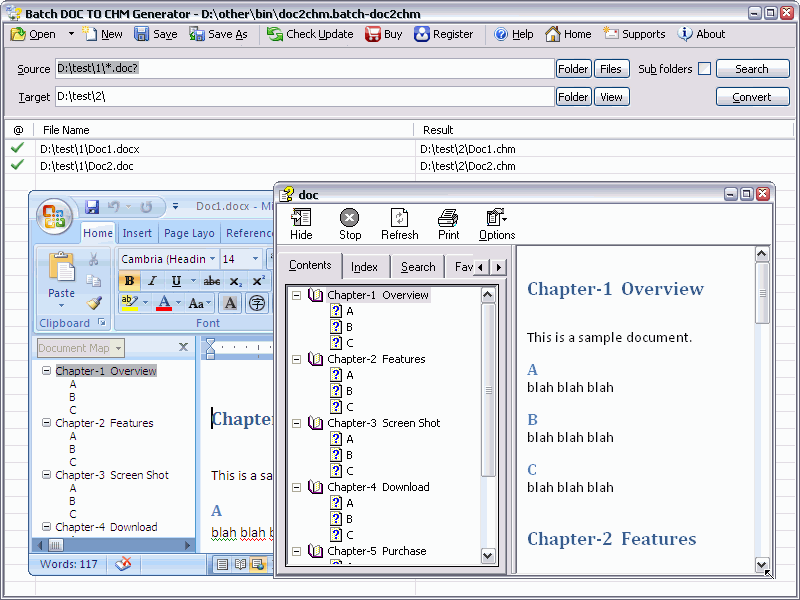Collapse Chapter-2 Features in CHM contents
800x600 pixels.
coord(296,359)
